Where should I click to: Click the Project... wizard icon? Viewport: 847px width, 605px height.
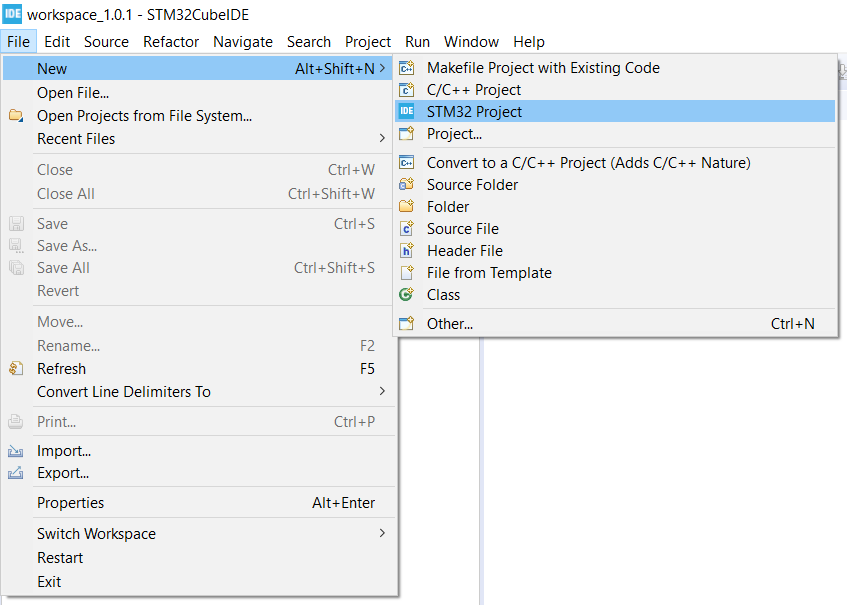point(406,133)
